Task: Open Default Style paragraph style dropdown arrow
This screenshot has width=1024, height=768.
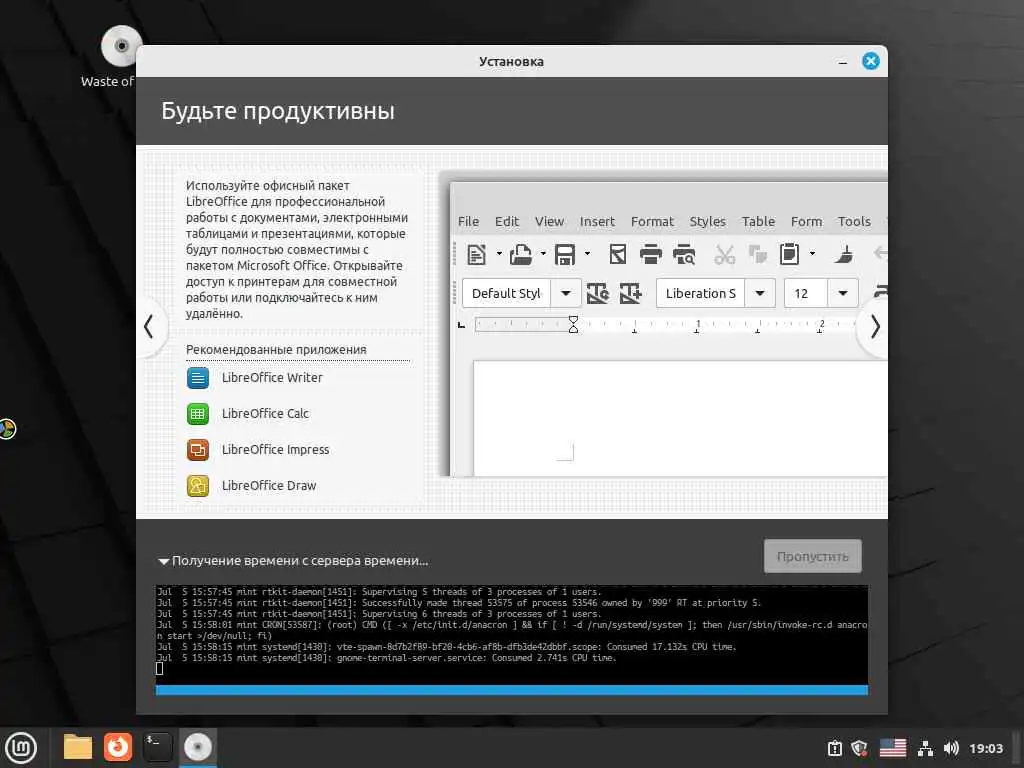Action: [x=566, y=293]
